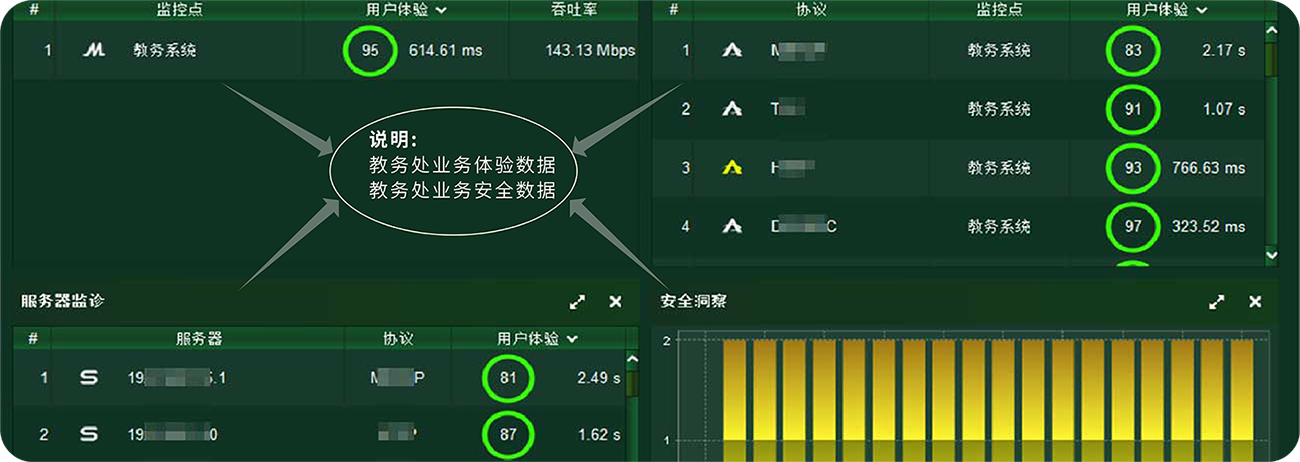The image size is (1300, 462).
Task: Click the 2.49 s server response time
Action: 599,379
